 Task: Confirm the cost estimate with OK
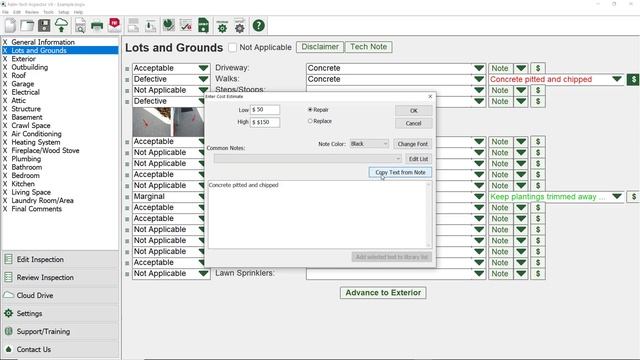(x=413, y=111)
